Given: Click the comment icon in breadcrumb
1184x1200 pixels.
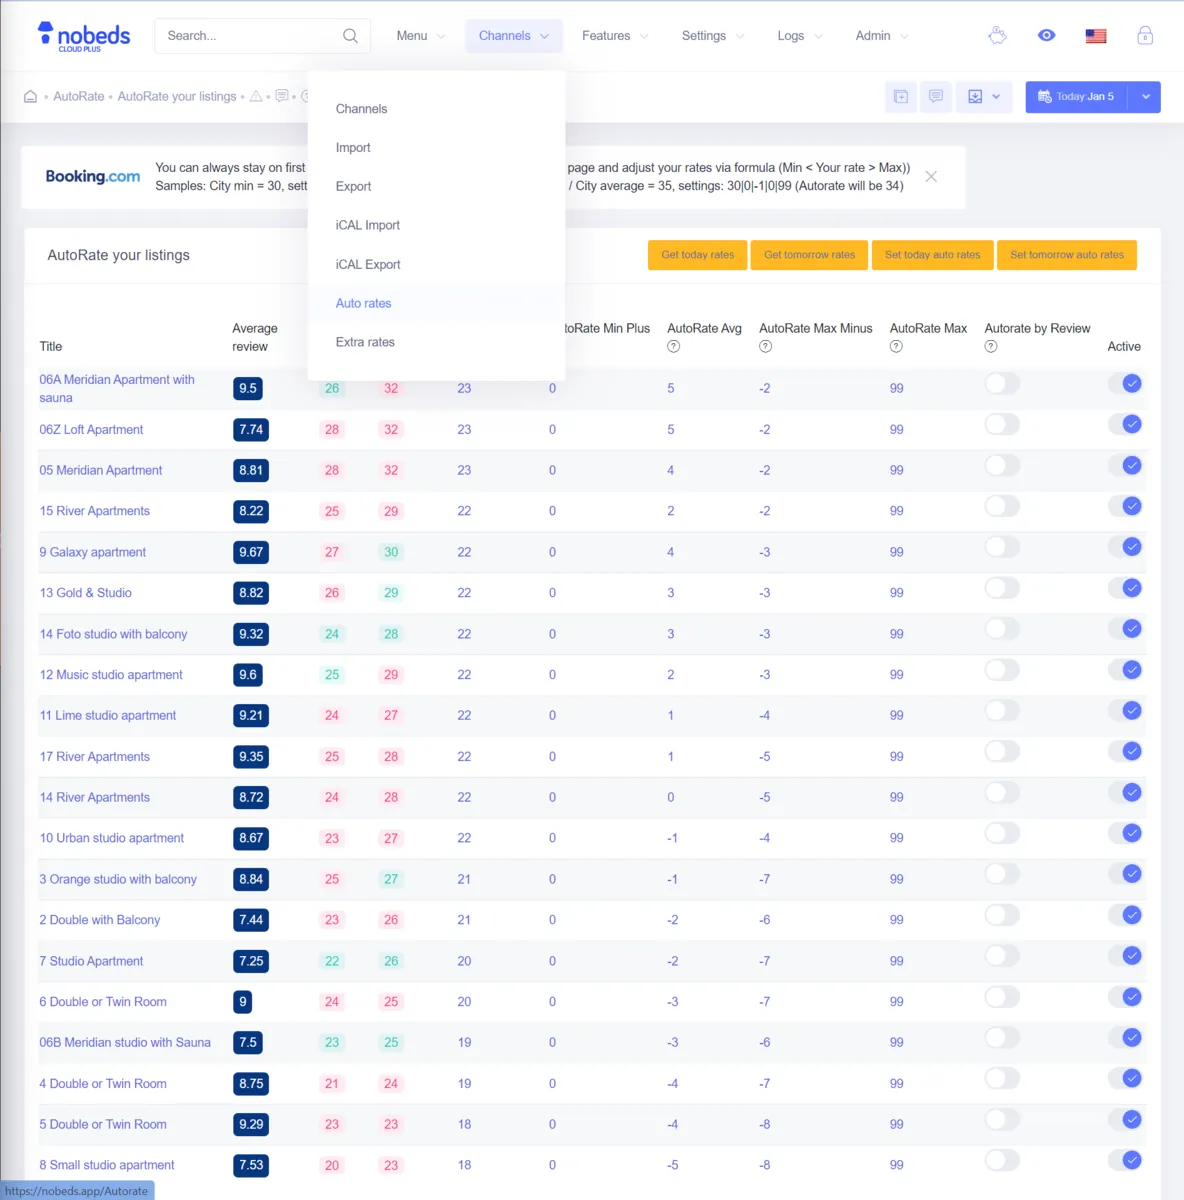Looking at the screenshot, I should point(282,96).
